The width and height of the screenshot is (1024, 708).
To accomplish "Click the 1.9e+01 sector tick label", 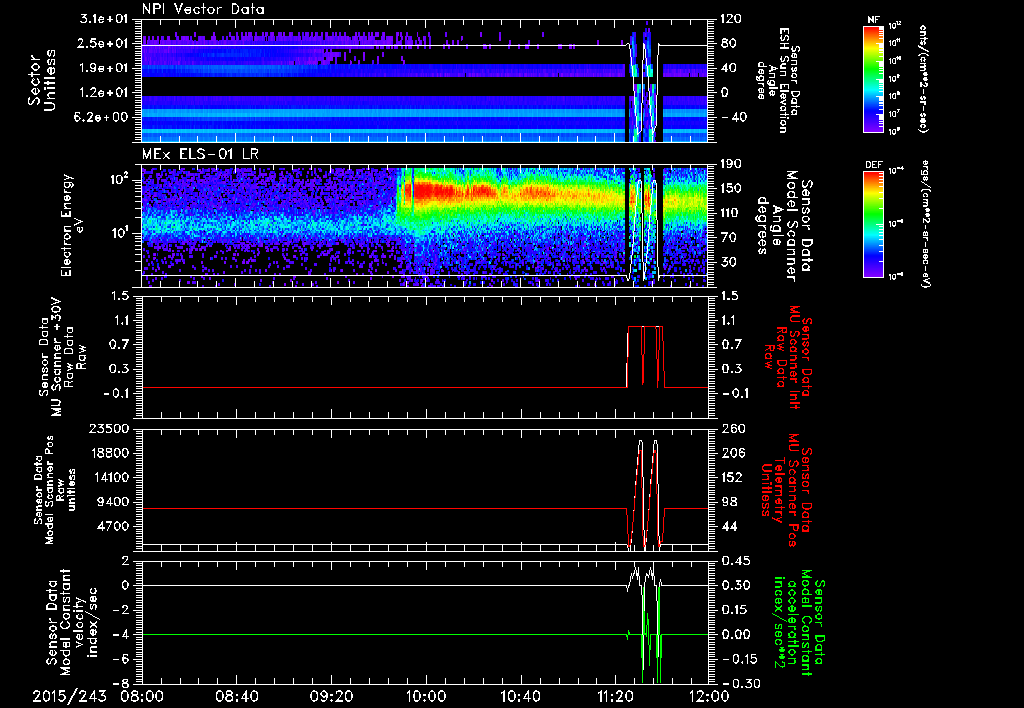I will [x=106, y=68].
